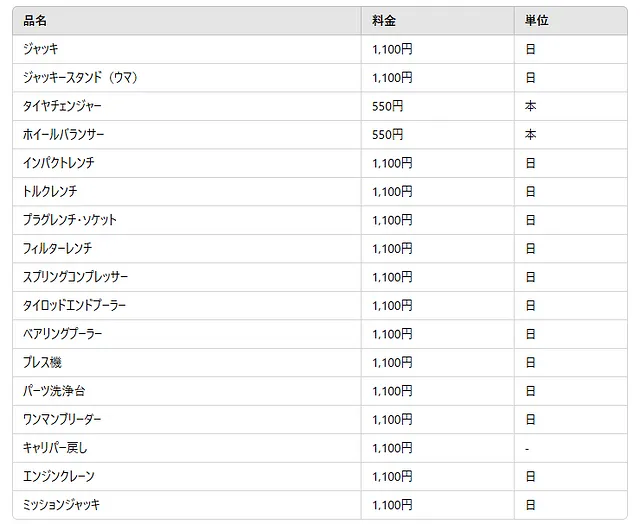Click the 料金 column header
This screenshot has width=640, height=524.
coord(384,20)
